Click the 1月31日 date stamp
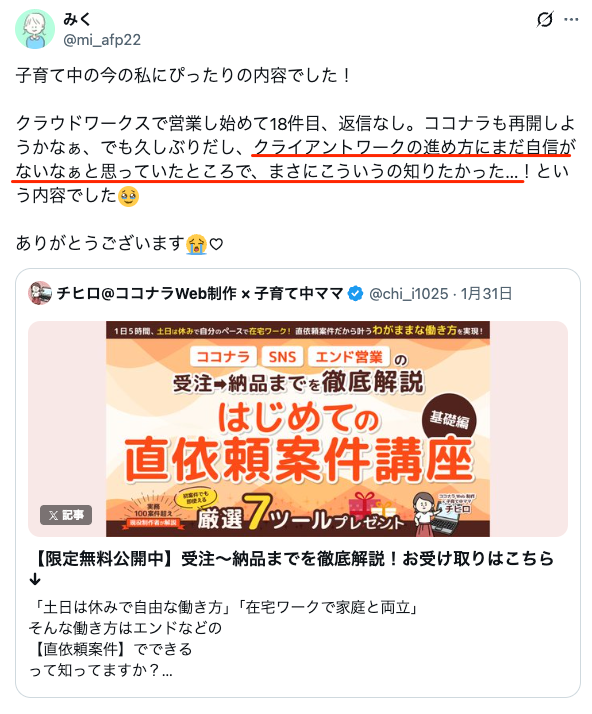The image size is (592, 714). point(486,294)
